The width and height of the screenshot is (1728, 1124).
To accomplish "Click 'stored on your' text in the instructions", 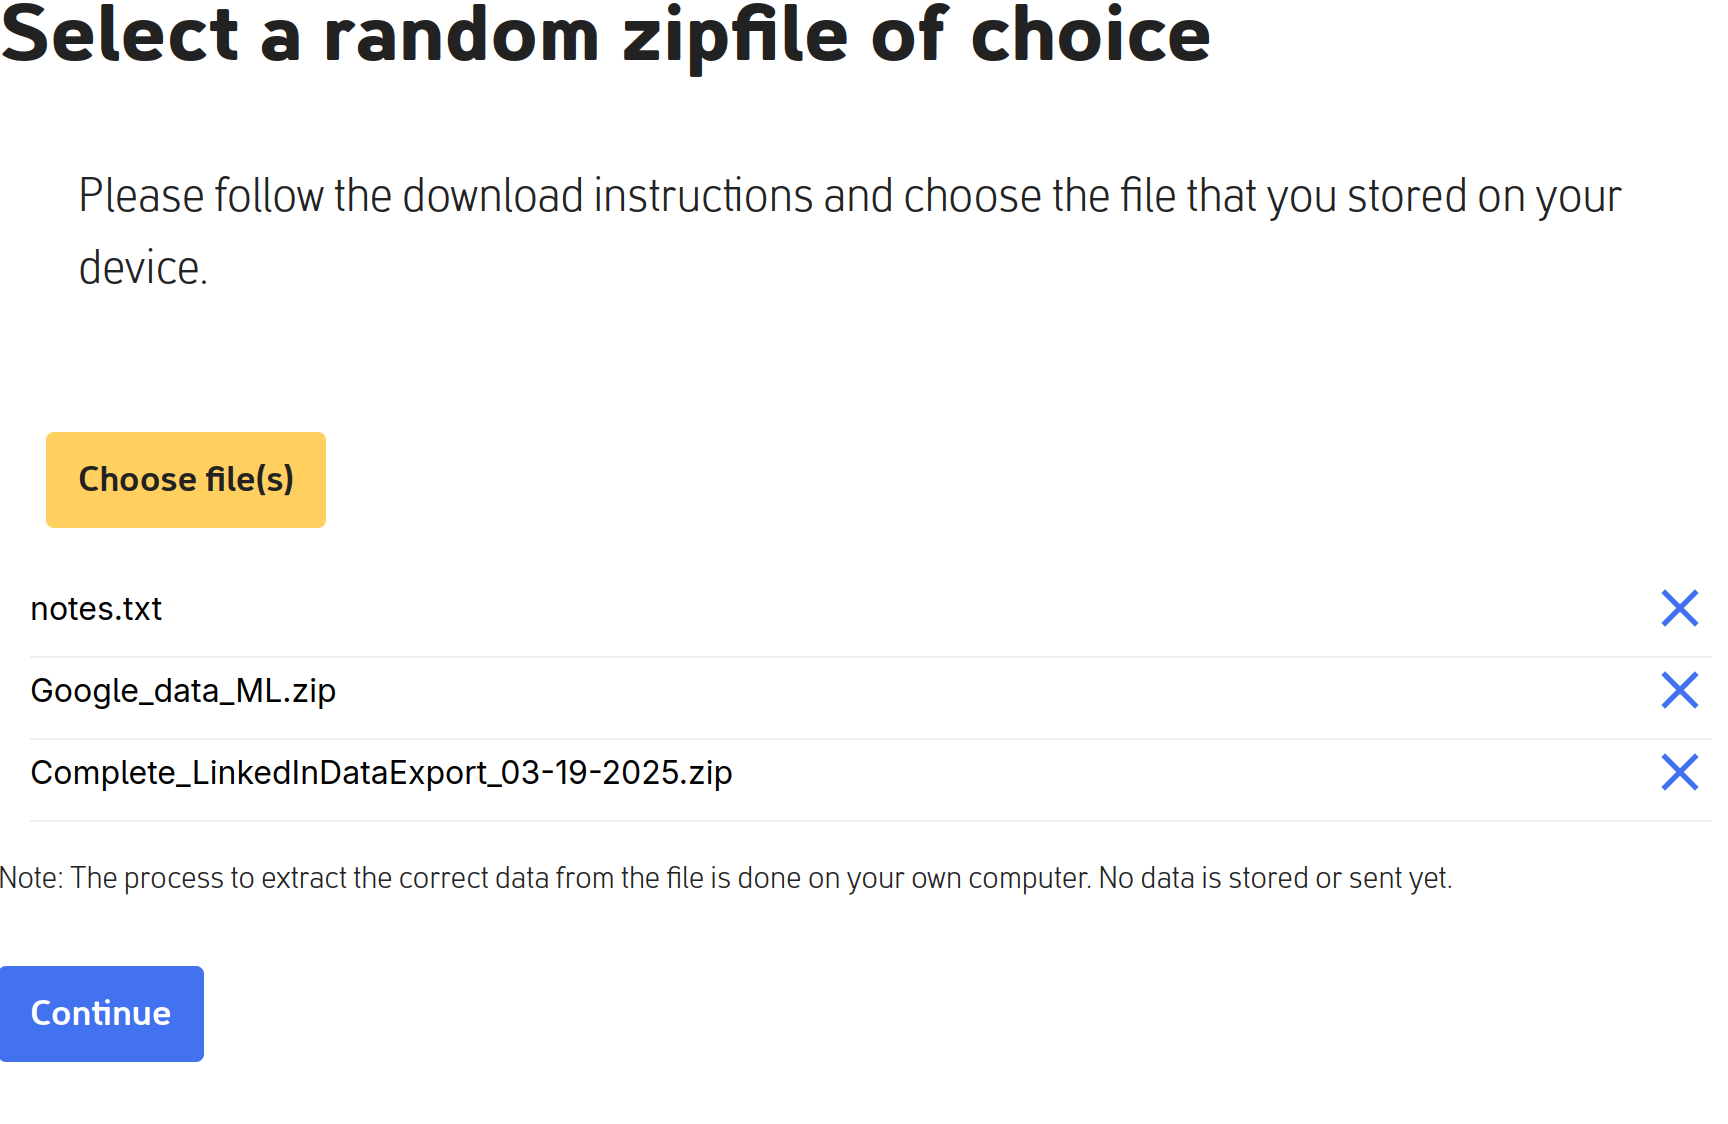I will click(x=1484, y=196).
